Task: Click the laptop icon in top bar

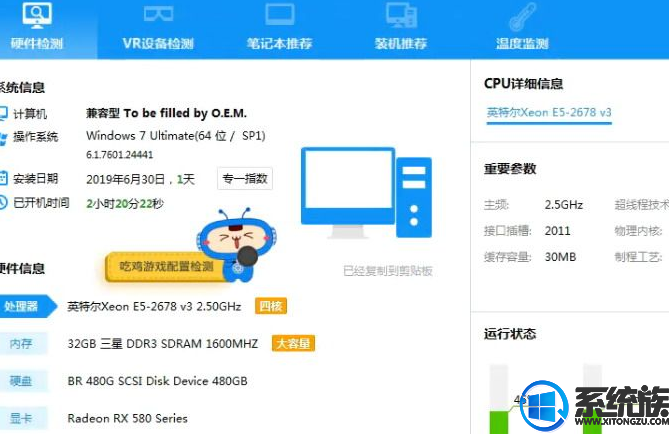Action: click(x=279, y=14)
